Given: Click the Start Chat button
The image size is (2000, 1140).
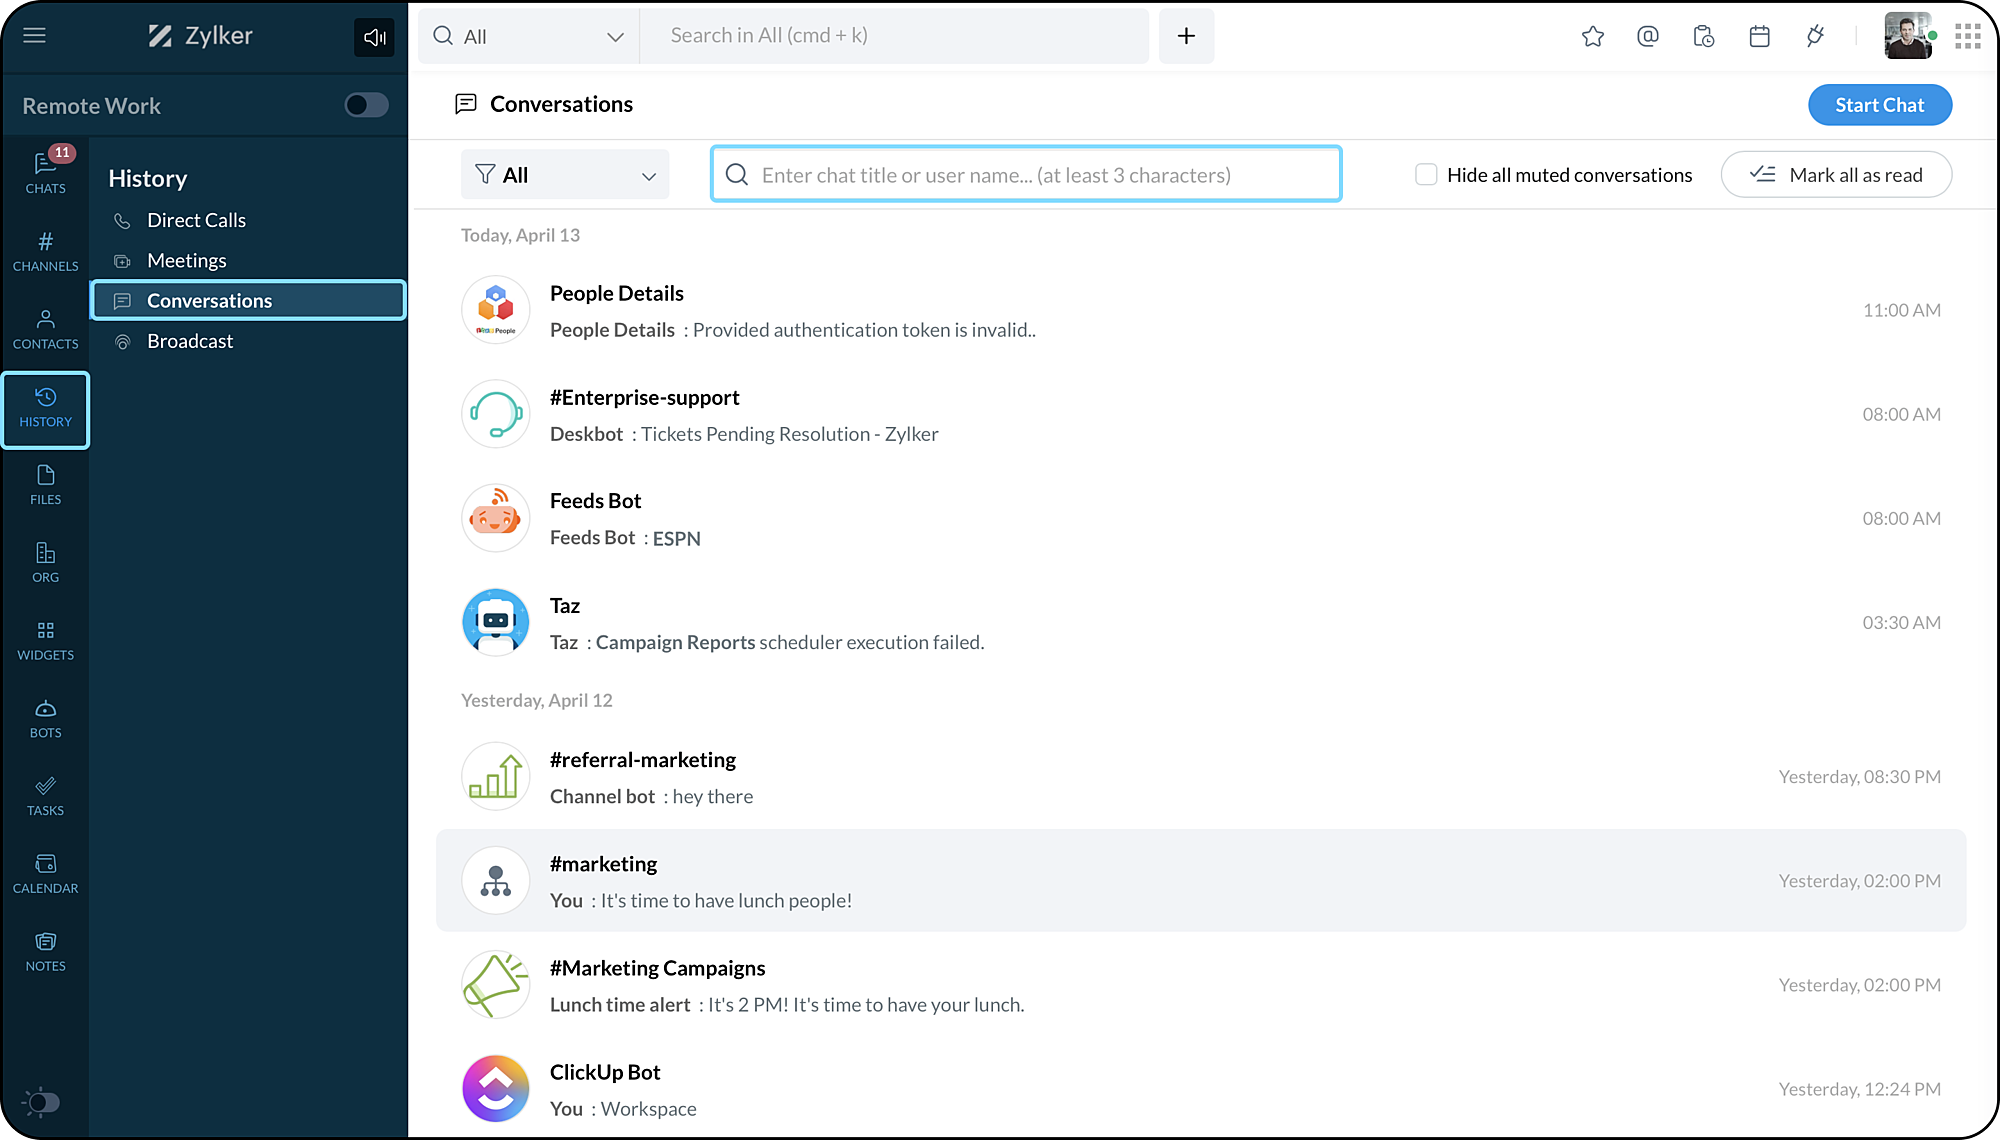Looking at the screenshot, I should [x=1879, y=105].
